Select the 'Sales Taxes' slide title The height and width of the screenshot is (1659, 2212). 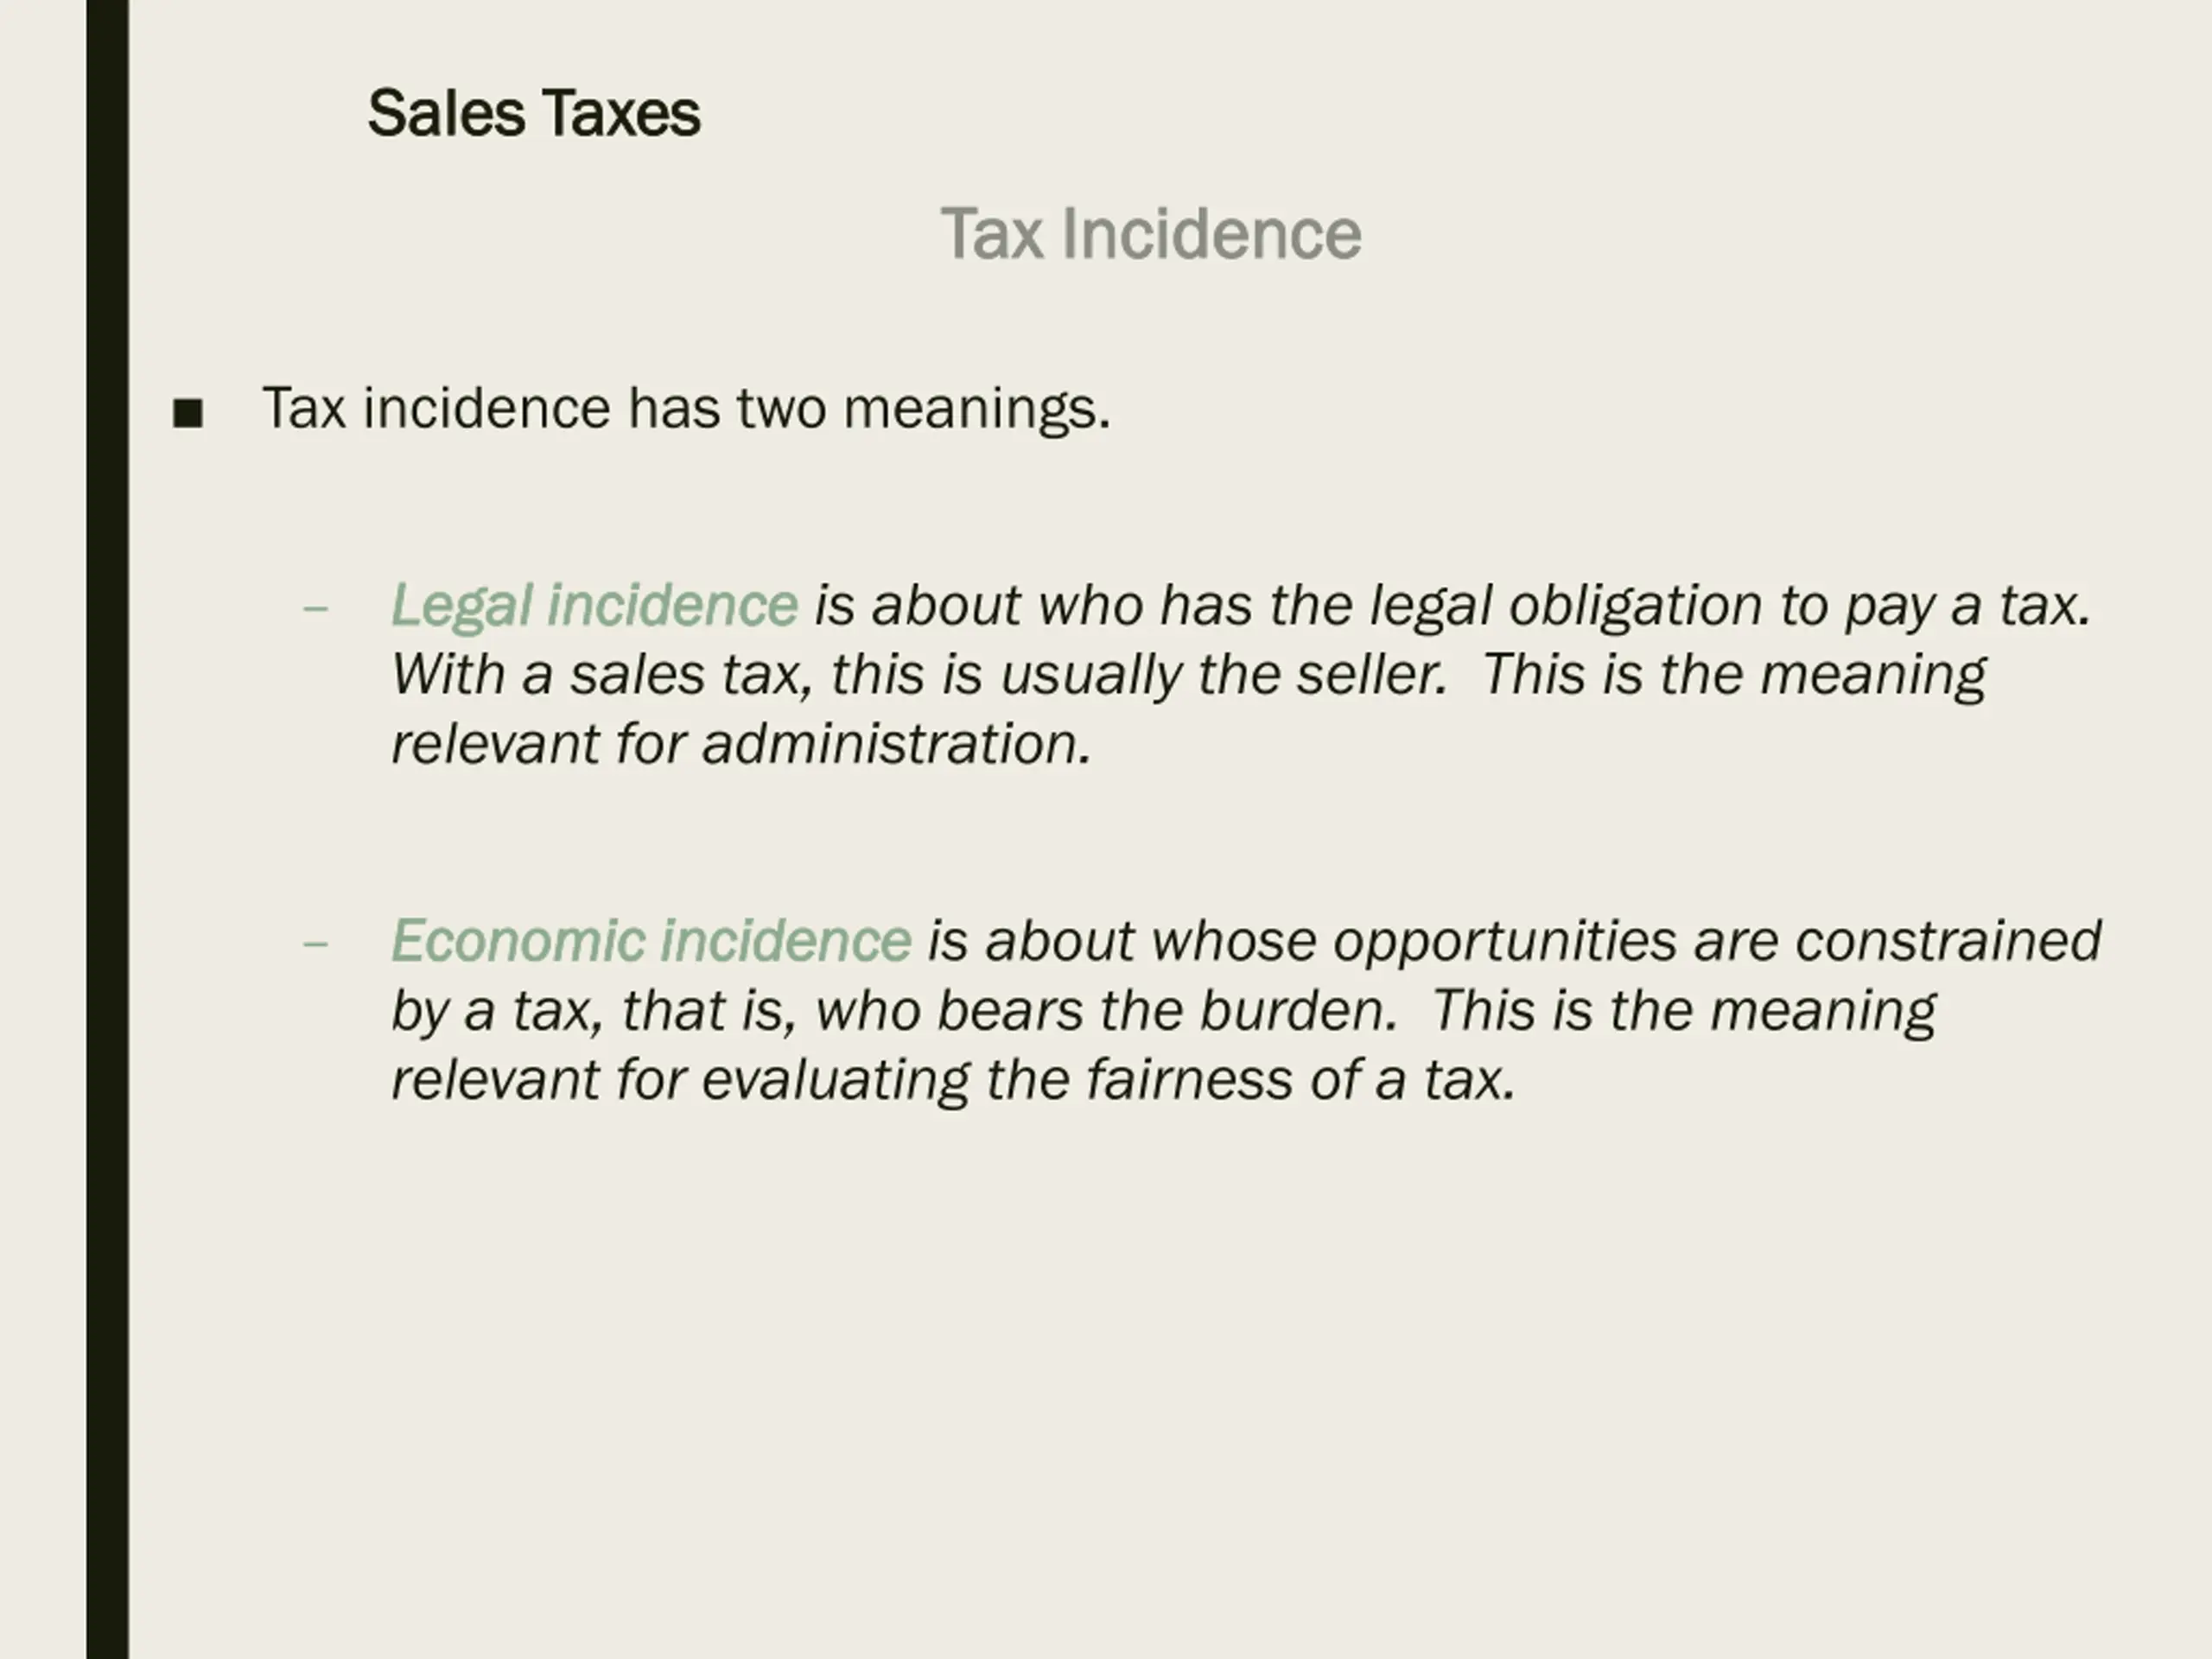coord(534,113)
